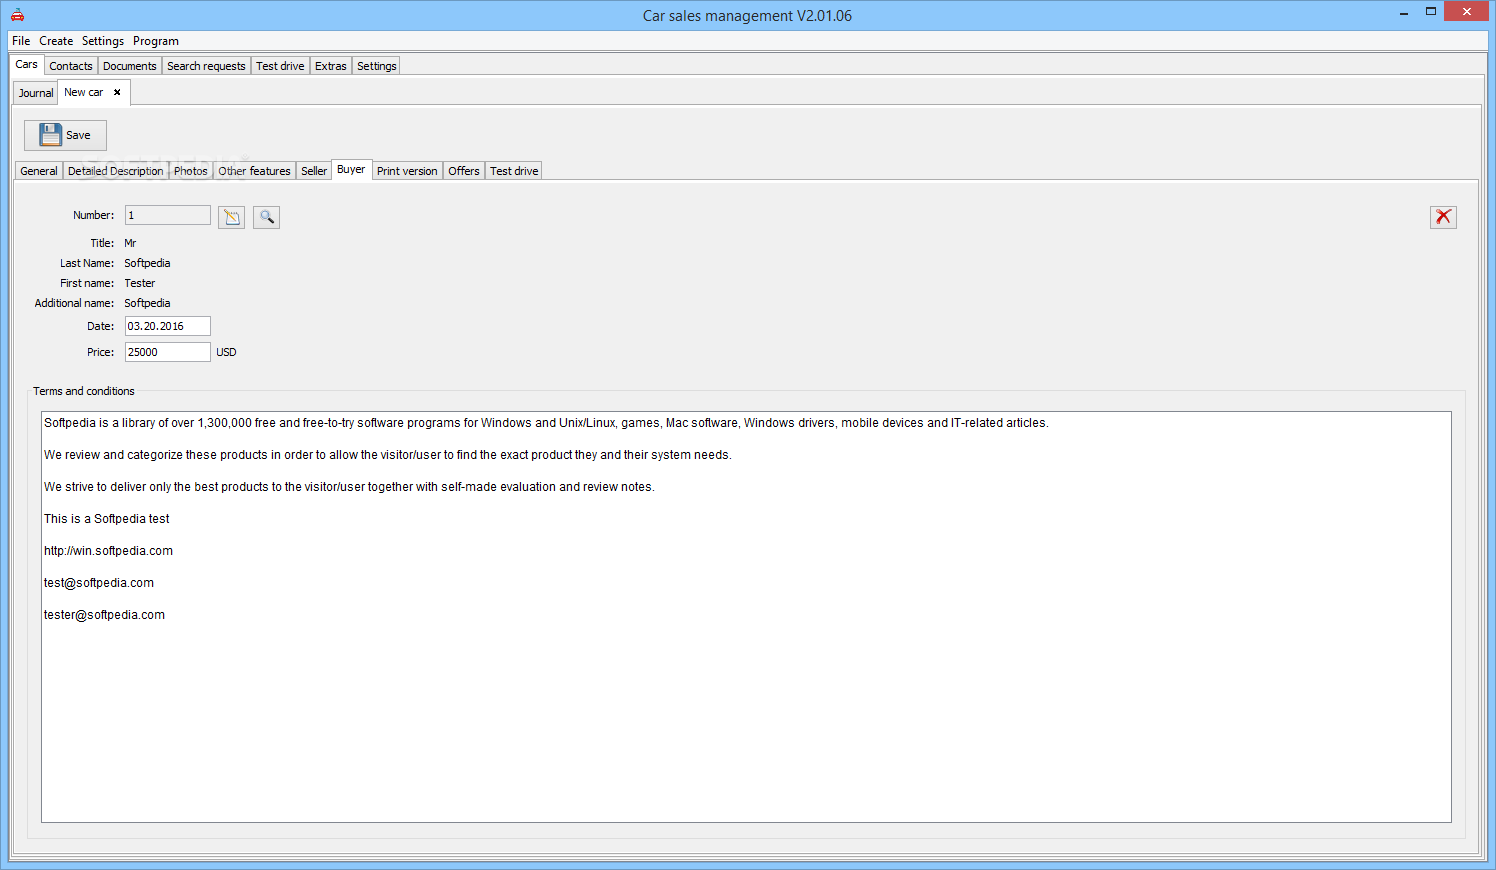The image size is (1496, 870).
Task: Switch to the Documents tab
Action: (130, 66)
